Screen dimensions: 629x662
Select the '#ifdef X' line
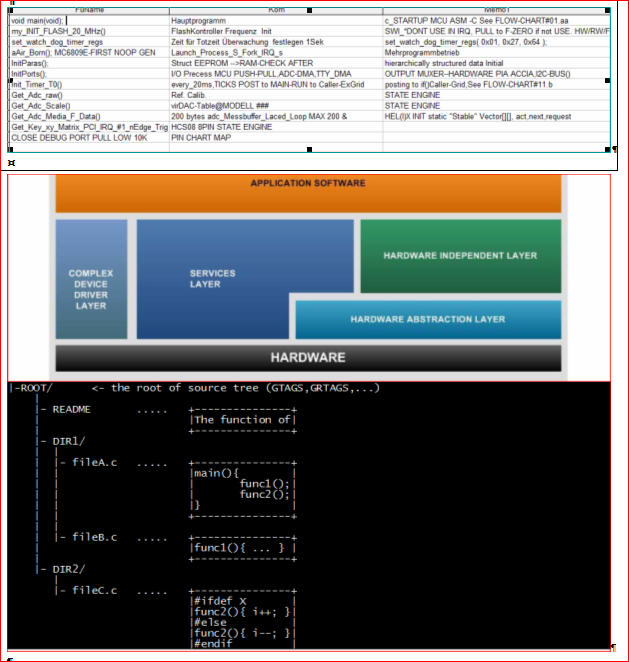tap(220, 601)
